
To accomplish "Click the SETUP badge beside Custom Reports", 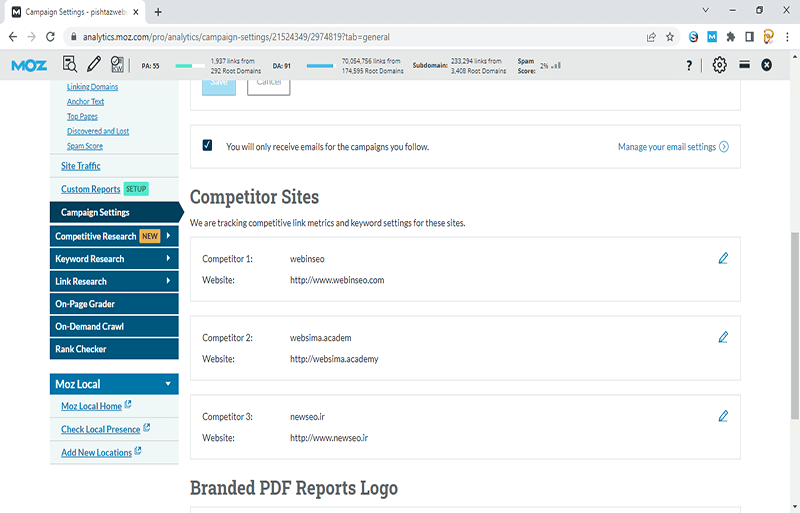I will pyautogui.click(x=136, y=189).
